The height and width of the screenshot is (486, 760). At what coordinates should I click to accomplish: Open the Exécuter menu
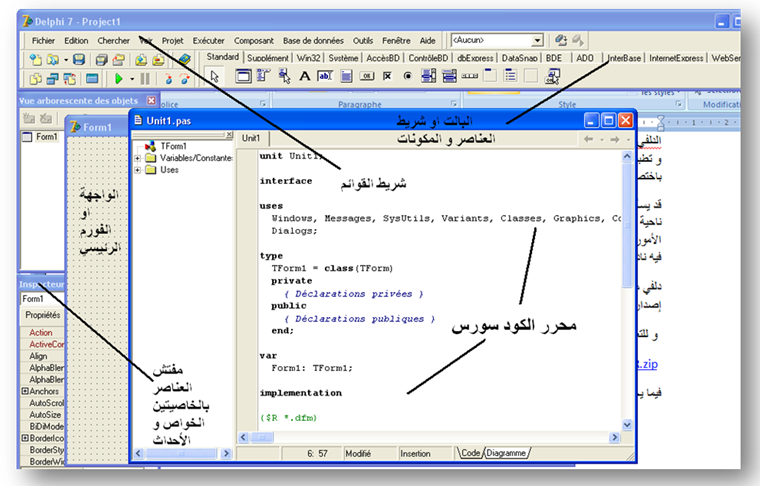point(208,41)
